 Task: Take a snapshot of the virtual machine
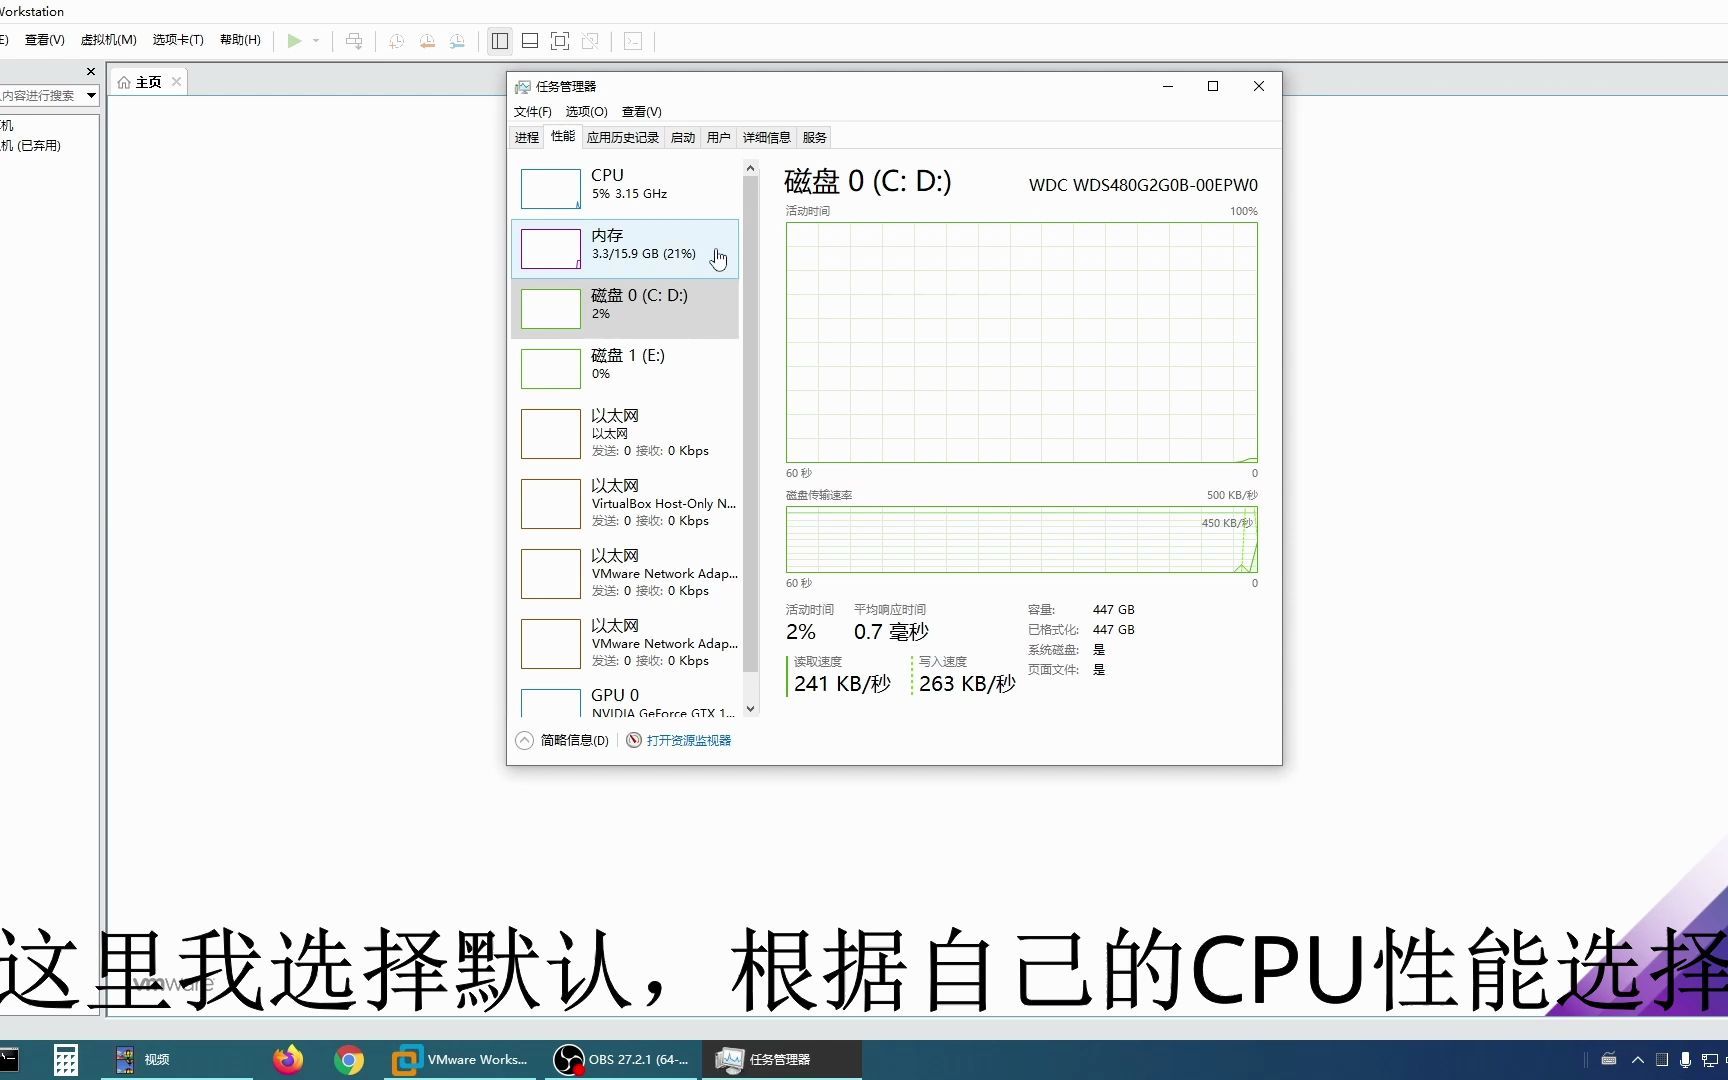[396, 40]
